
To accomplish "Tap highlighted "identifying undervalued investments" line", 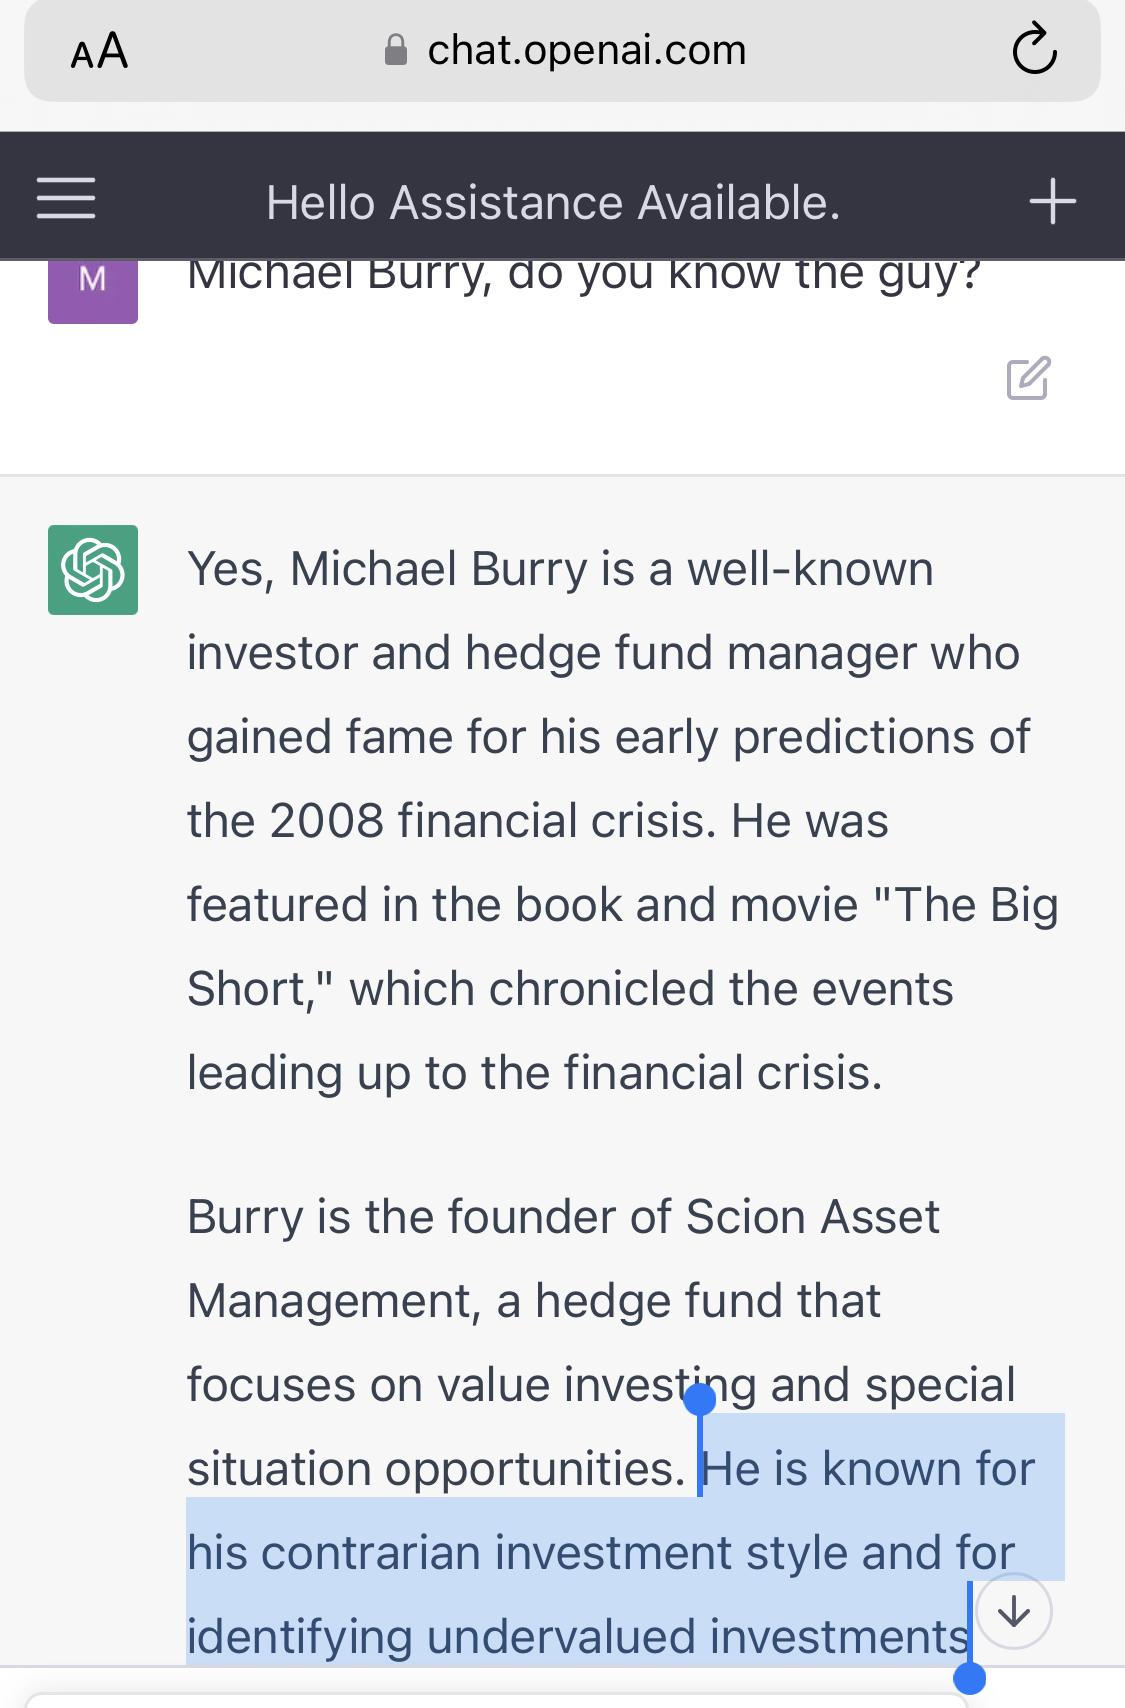I will tap(577, 1637).
